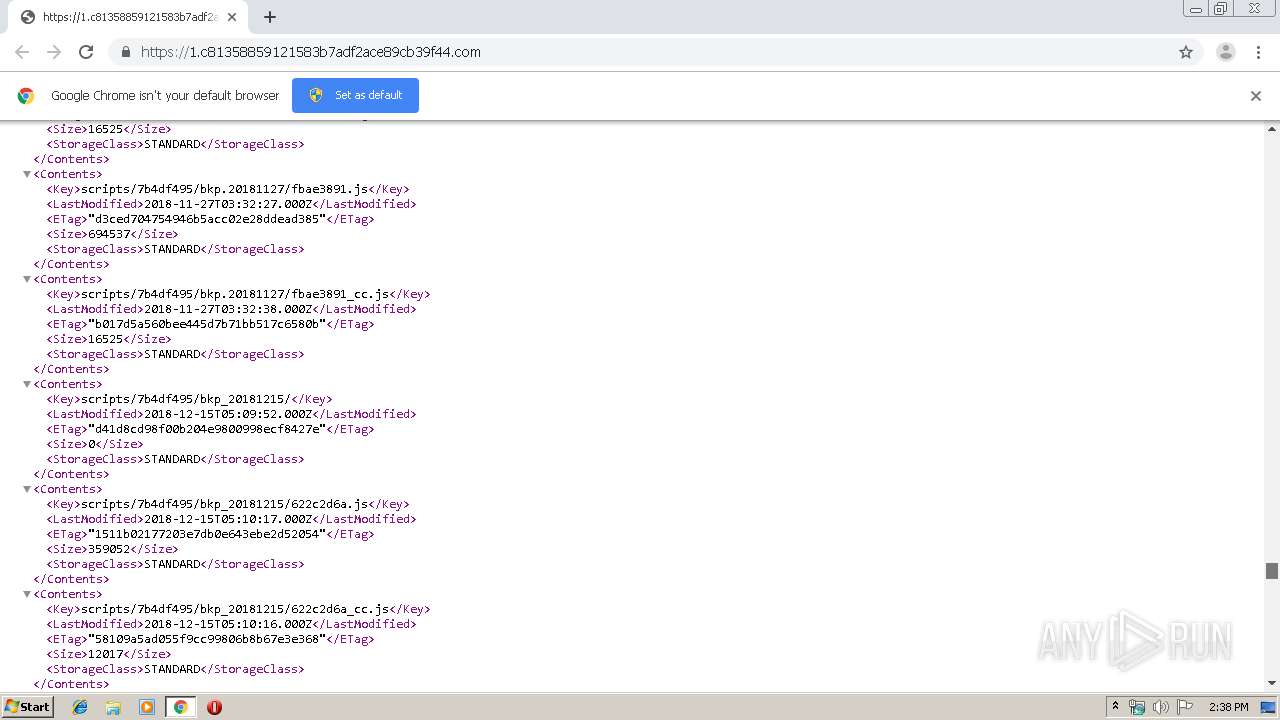Select LastModified value 2018-11-27T03:32:38.000Z

click(230, 309)
